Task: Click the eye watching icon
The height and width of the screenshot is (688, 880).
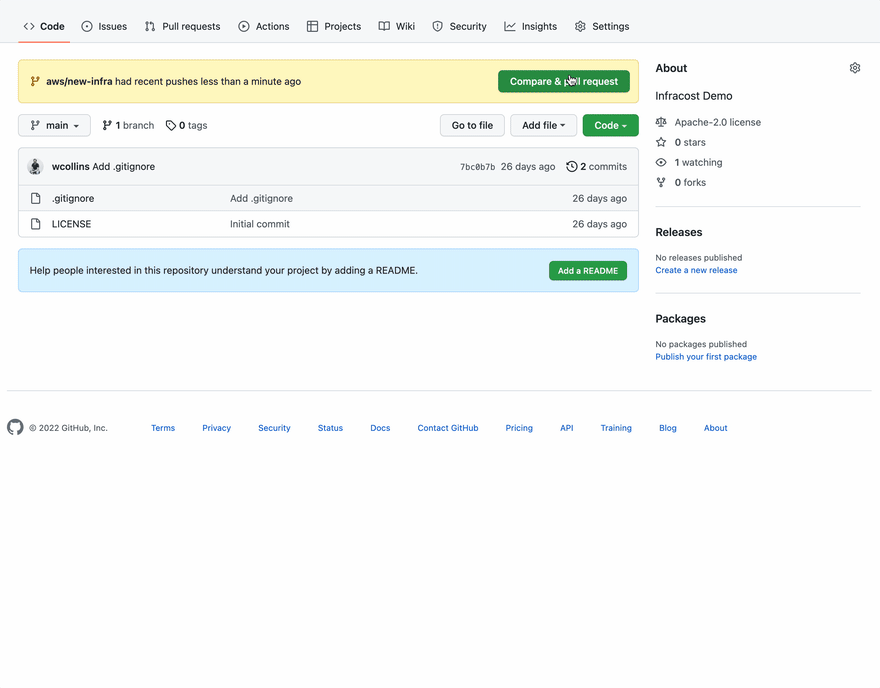Action: [661, 163]
